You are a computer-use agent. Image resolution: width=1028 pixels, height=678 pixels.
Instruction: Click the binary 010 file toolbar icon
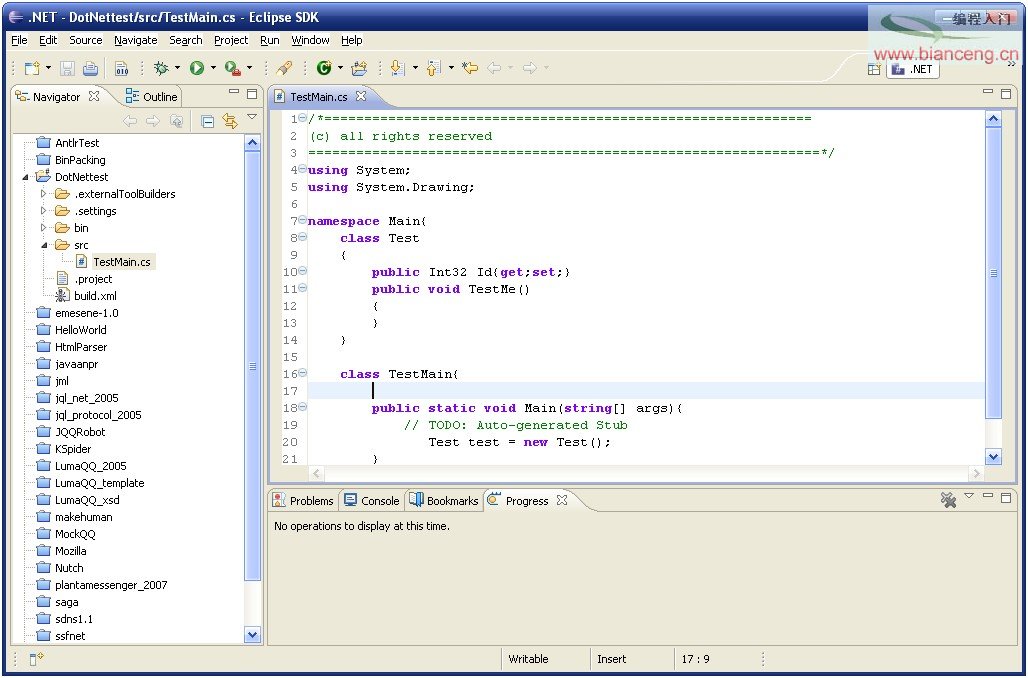point(121,68)
